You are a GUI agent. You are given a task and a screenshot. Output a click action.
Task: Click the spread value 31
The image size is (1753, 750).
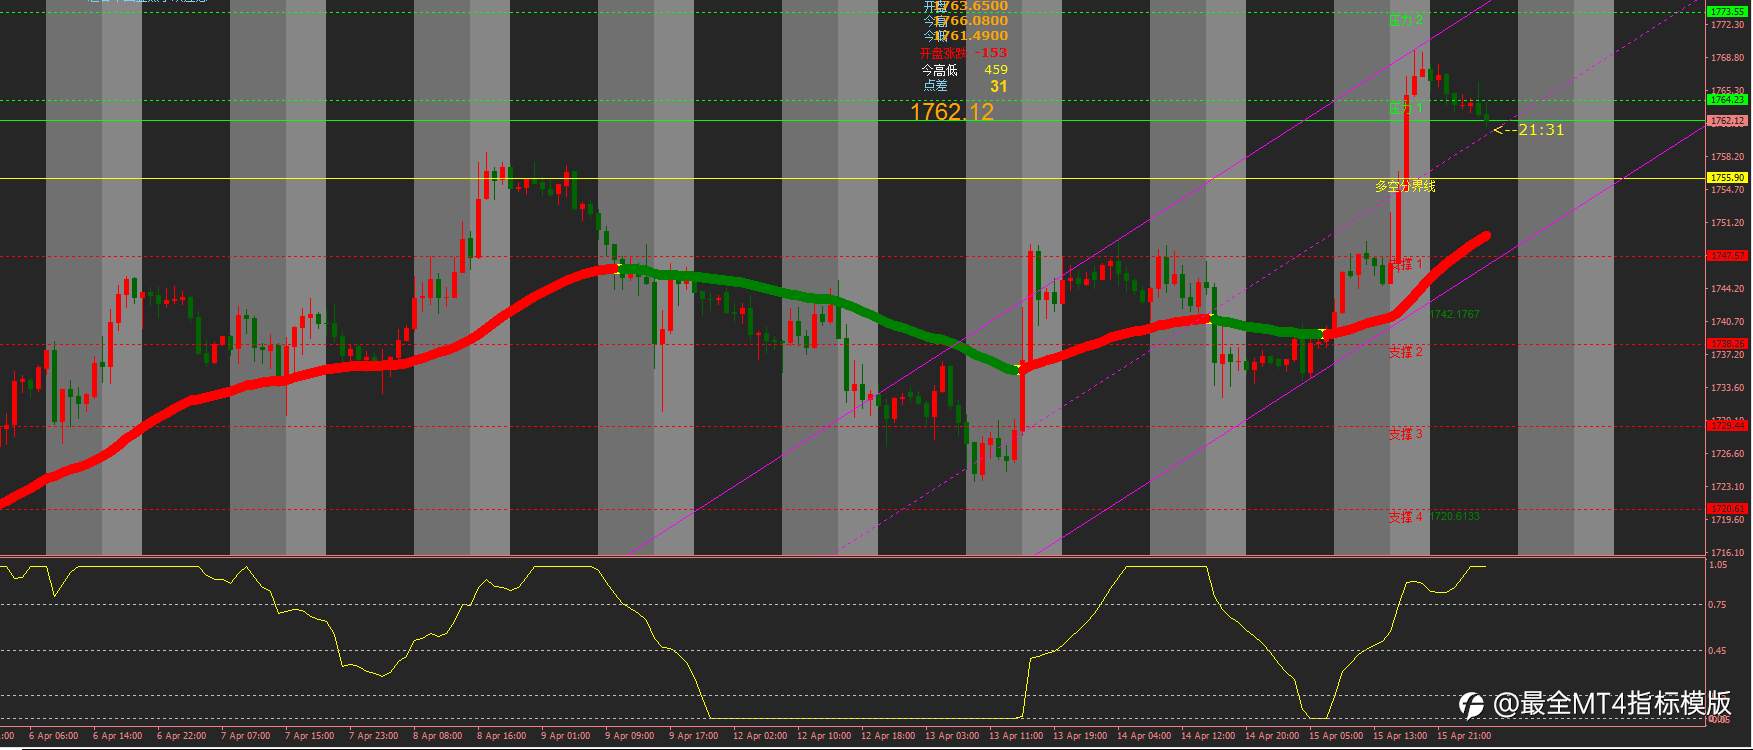[x=999, y=87]
